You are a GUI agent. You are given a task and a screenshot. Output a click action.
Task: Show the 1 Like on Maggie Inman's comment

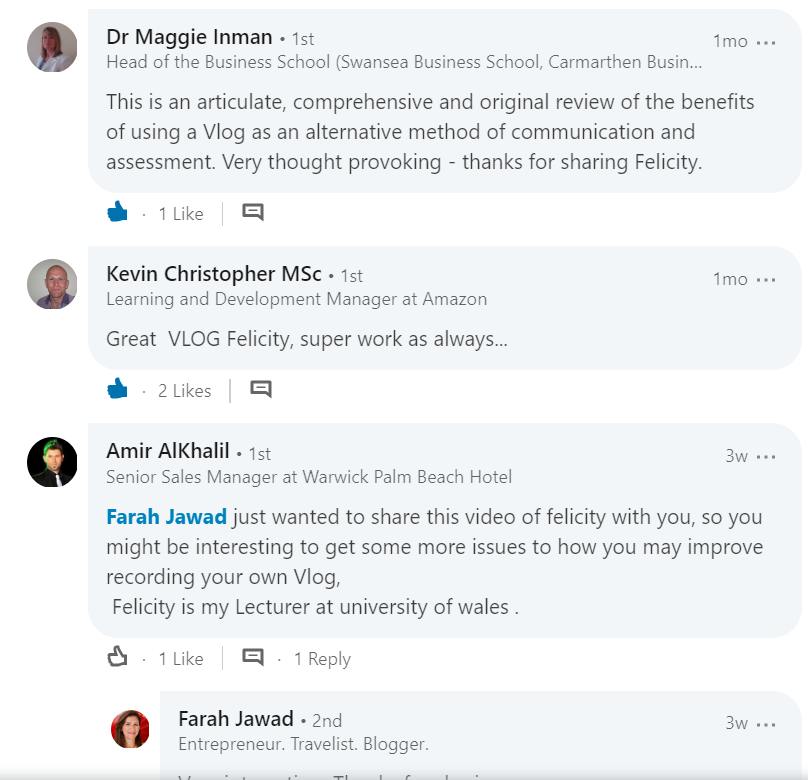pyautogui.click(x=181, y=214)
